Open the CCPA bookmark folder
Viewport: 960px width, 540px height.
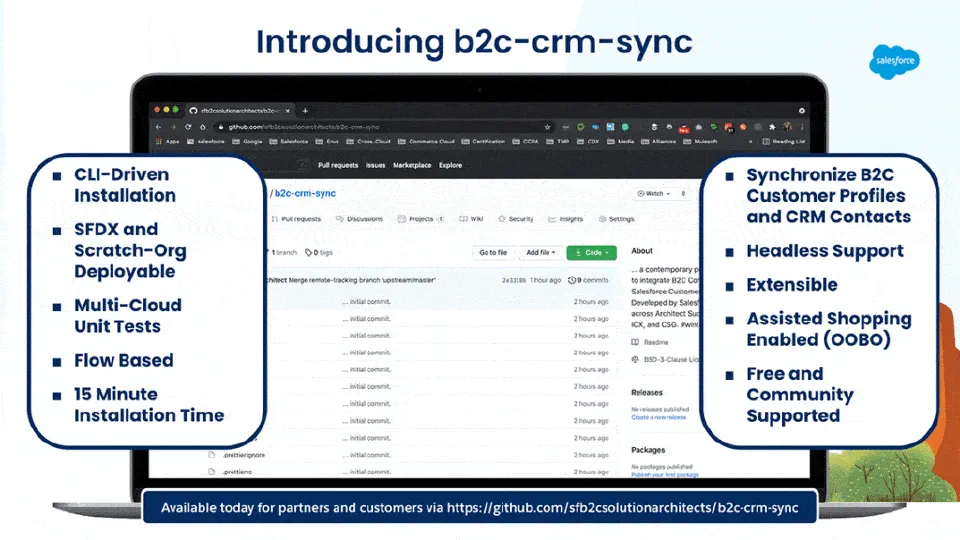pyautogui.click(x=525, y=141)
